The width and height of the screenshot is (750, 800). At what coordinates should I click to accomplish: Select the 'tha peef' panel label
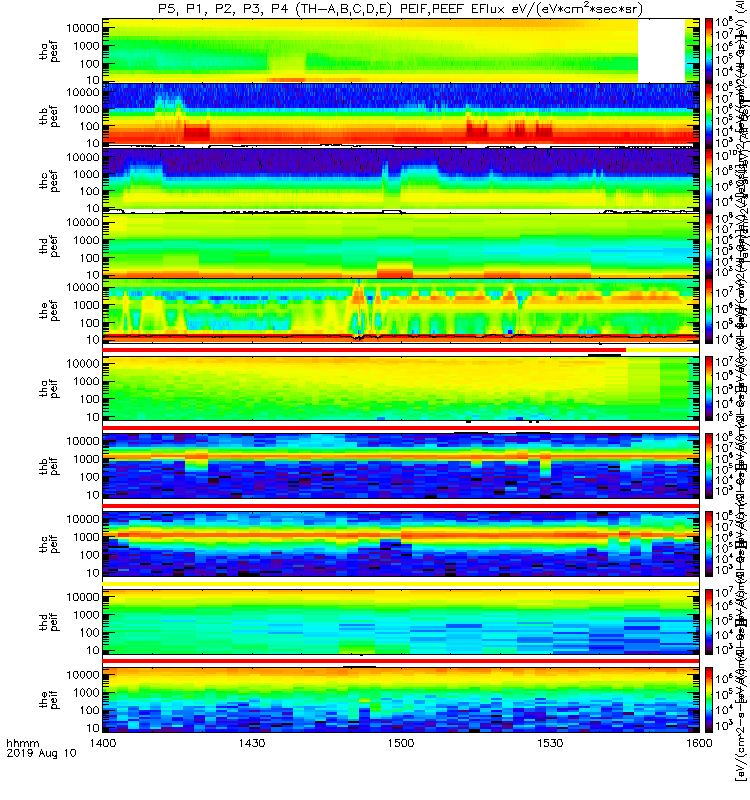49,51
